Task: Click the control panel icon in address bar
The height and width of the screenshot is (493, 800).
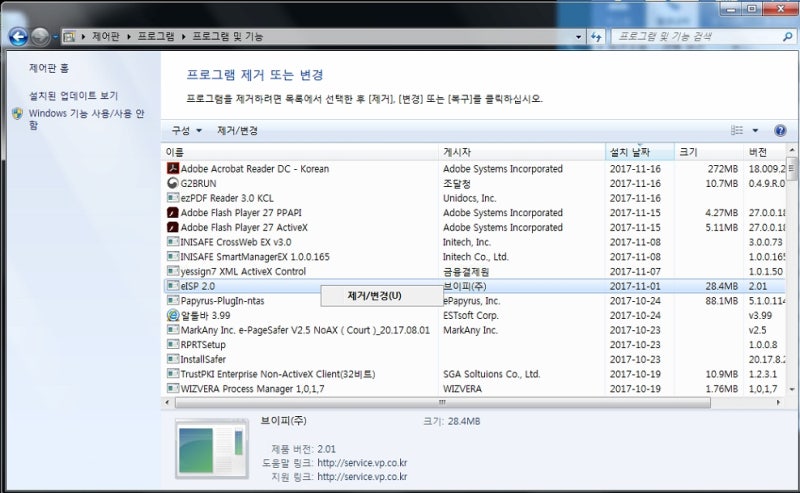Action: (69, 37)
